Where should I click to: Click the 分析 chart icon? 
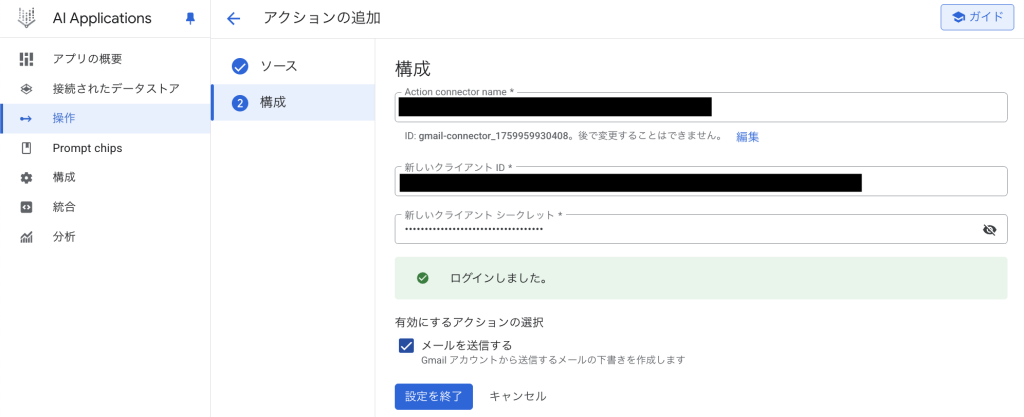point(27,237)
